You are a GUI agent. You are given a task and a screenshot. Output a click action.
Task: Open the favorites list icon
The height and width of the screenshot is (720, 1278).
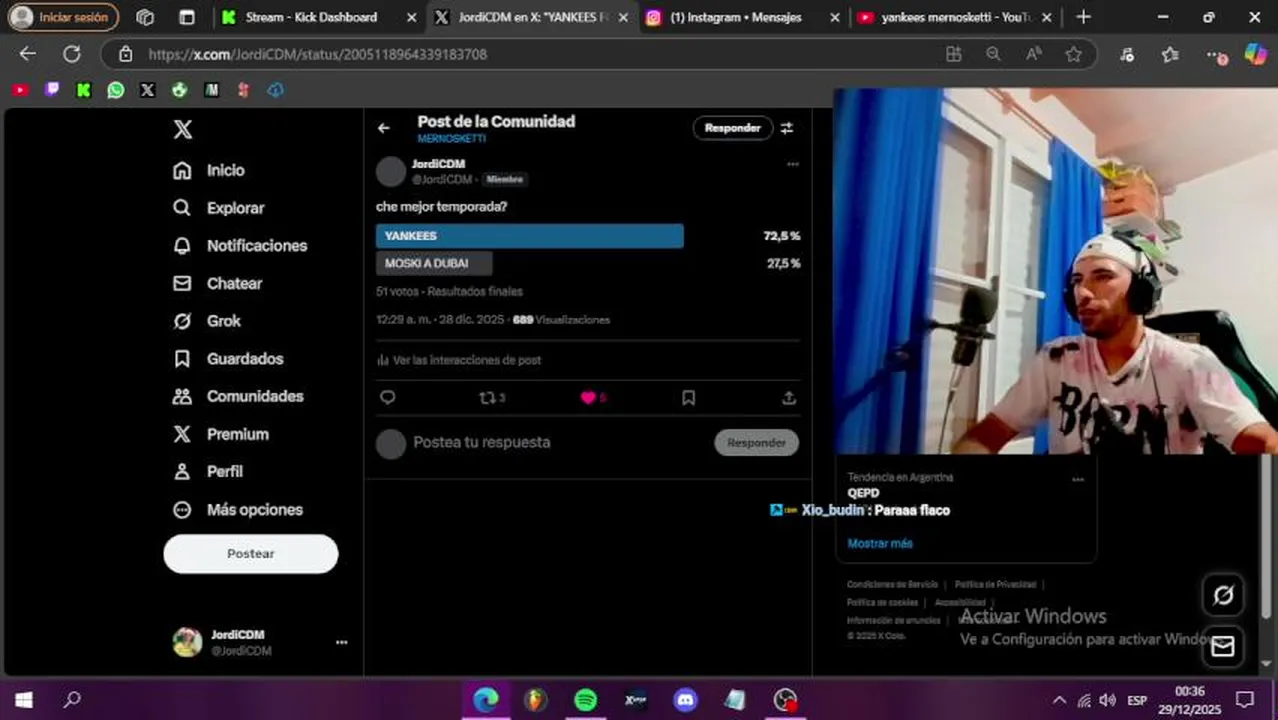click(x=1171, y=54)
